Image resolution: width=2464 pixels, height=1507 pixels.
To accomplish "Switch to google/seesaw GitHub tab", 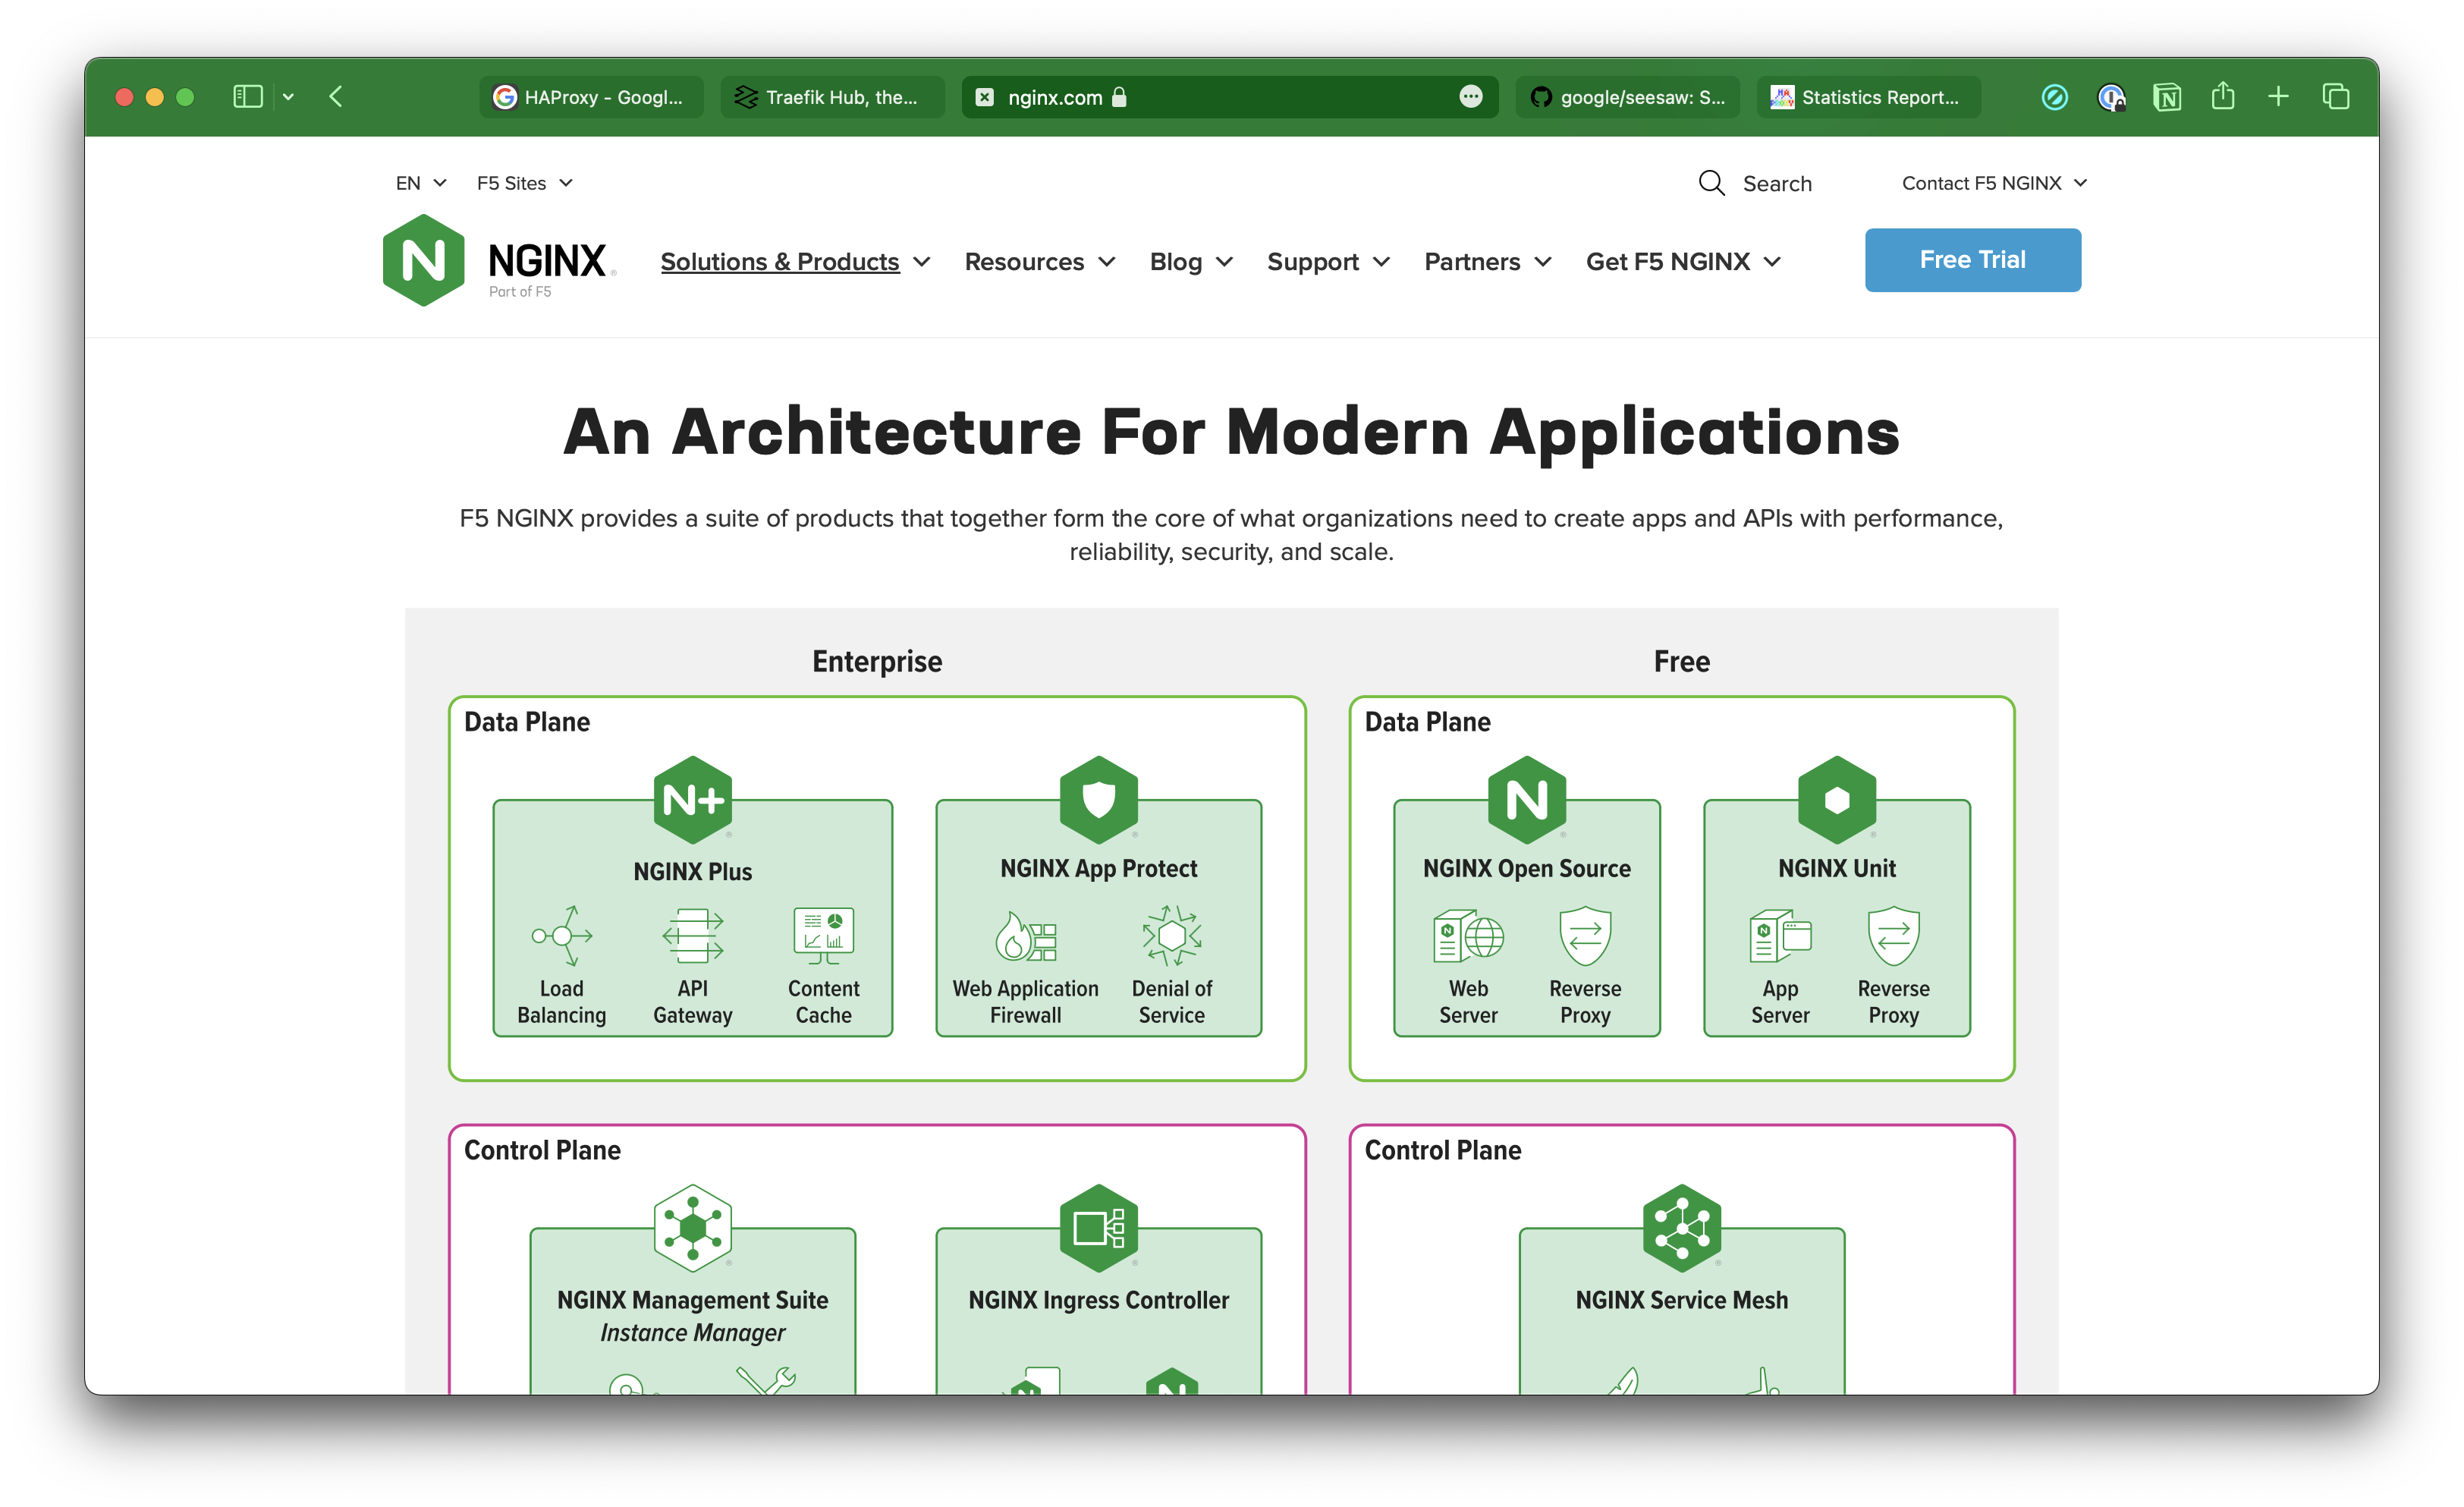I will [x=1627, y=97].
